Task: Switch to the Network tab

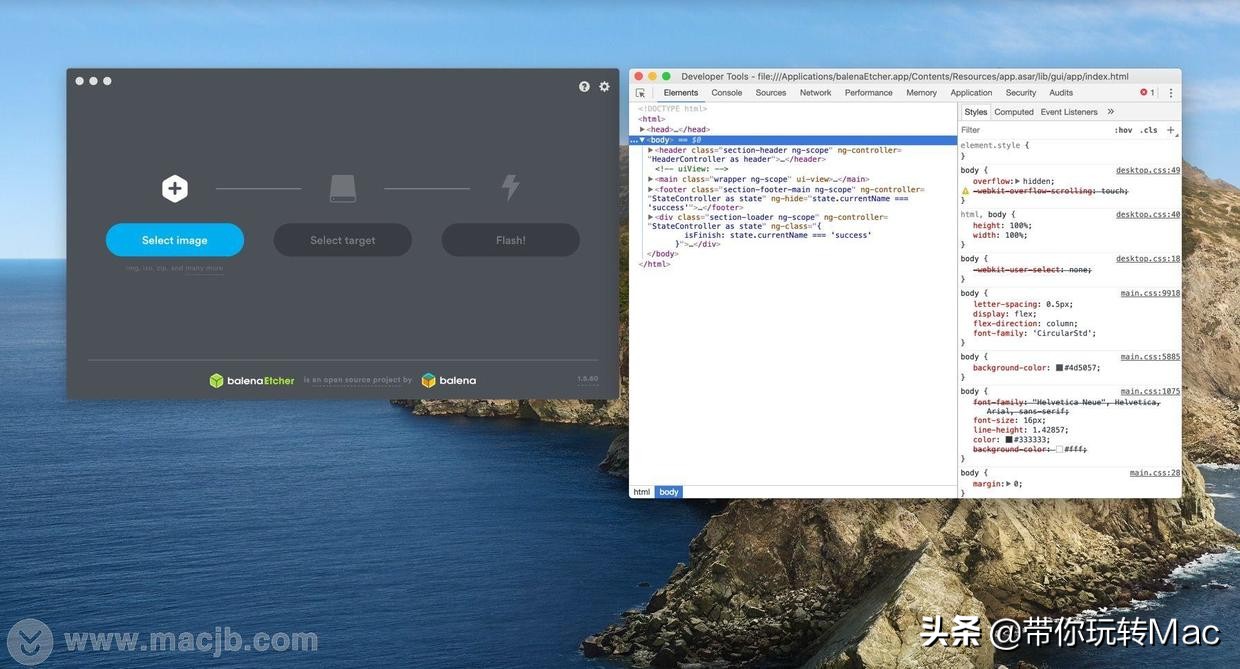Action: 815,93
